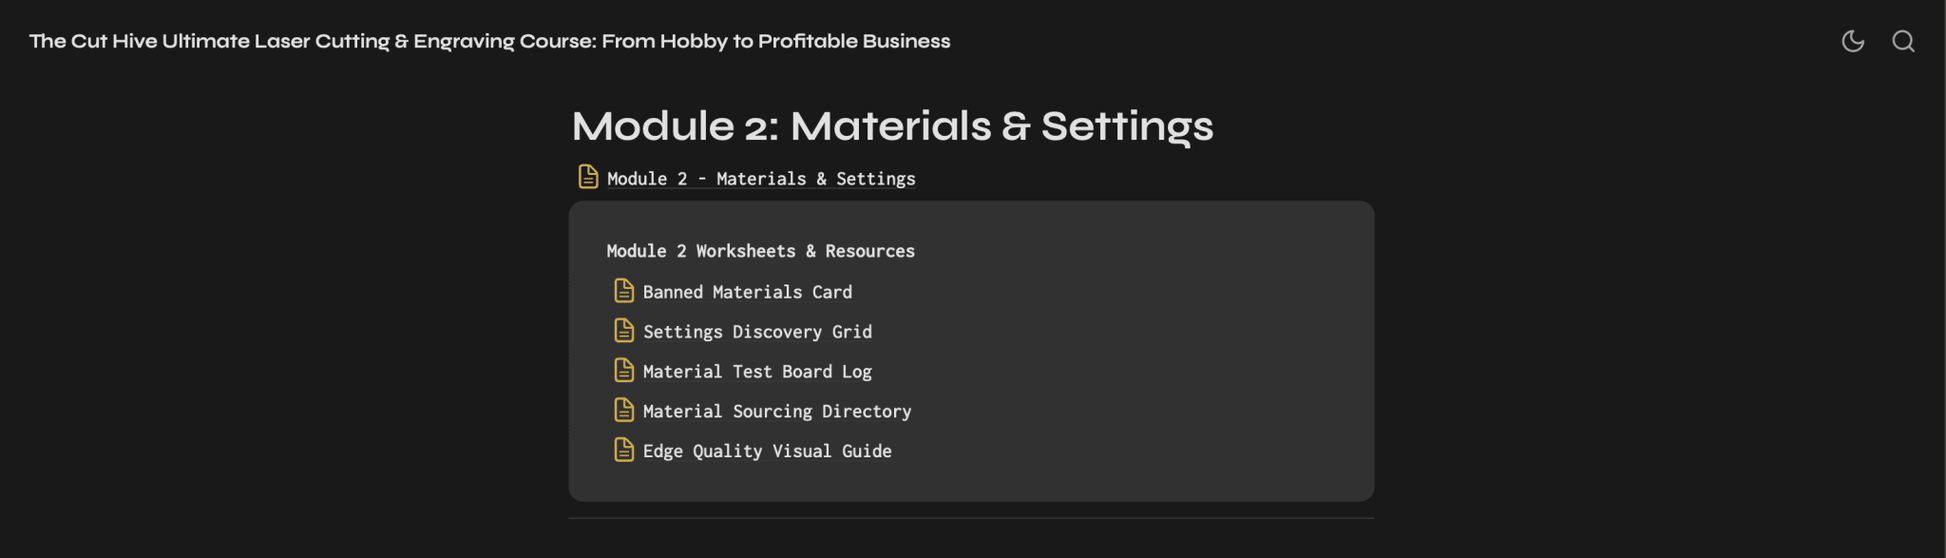The height and width of the screenshot is (558, 1946).
Task: Click the Edge Quality Visual Guide page icon
Action: (x=624, y=450)
